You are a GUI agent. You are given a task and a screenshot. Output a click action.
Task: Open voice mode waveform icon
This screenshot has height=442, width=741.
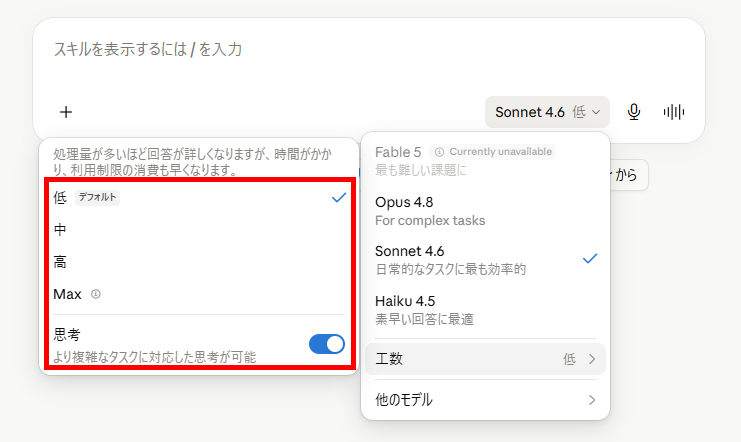[673, 112]
